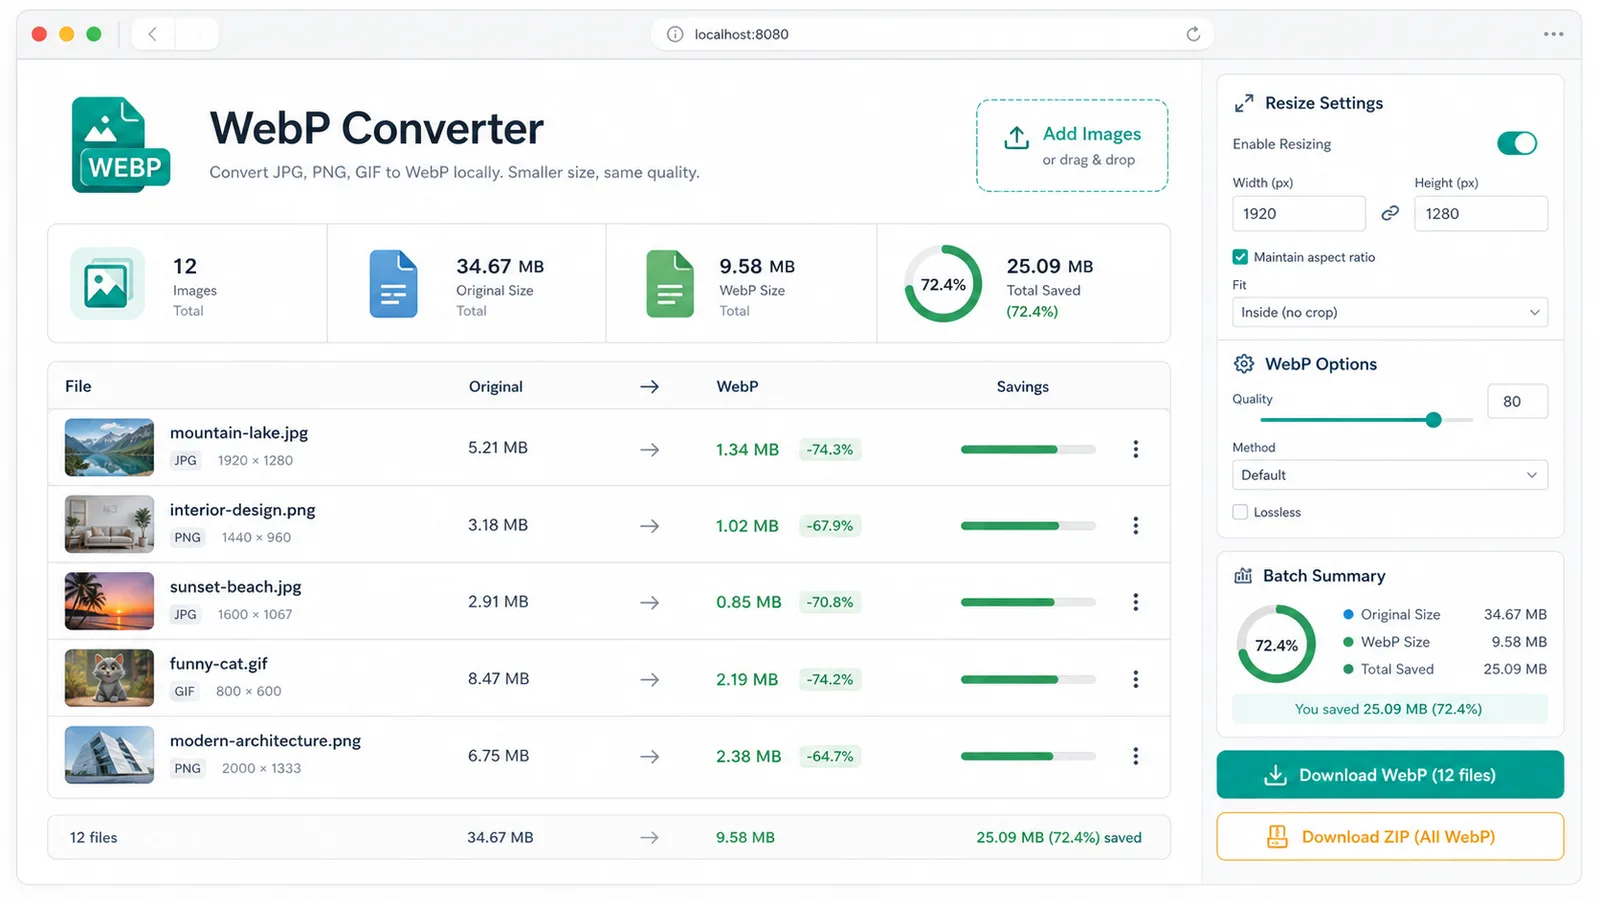Click the arrow icon in the table header
This screenshot has height=900, width=1600.
(650, 387)
